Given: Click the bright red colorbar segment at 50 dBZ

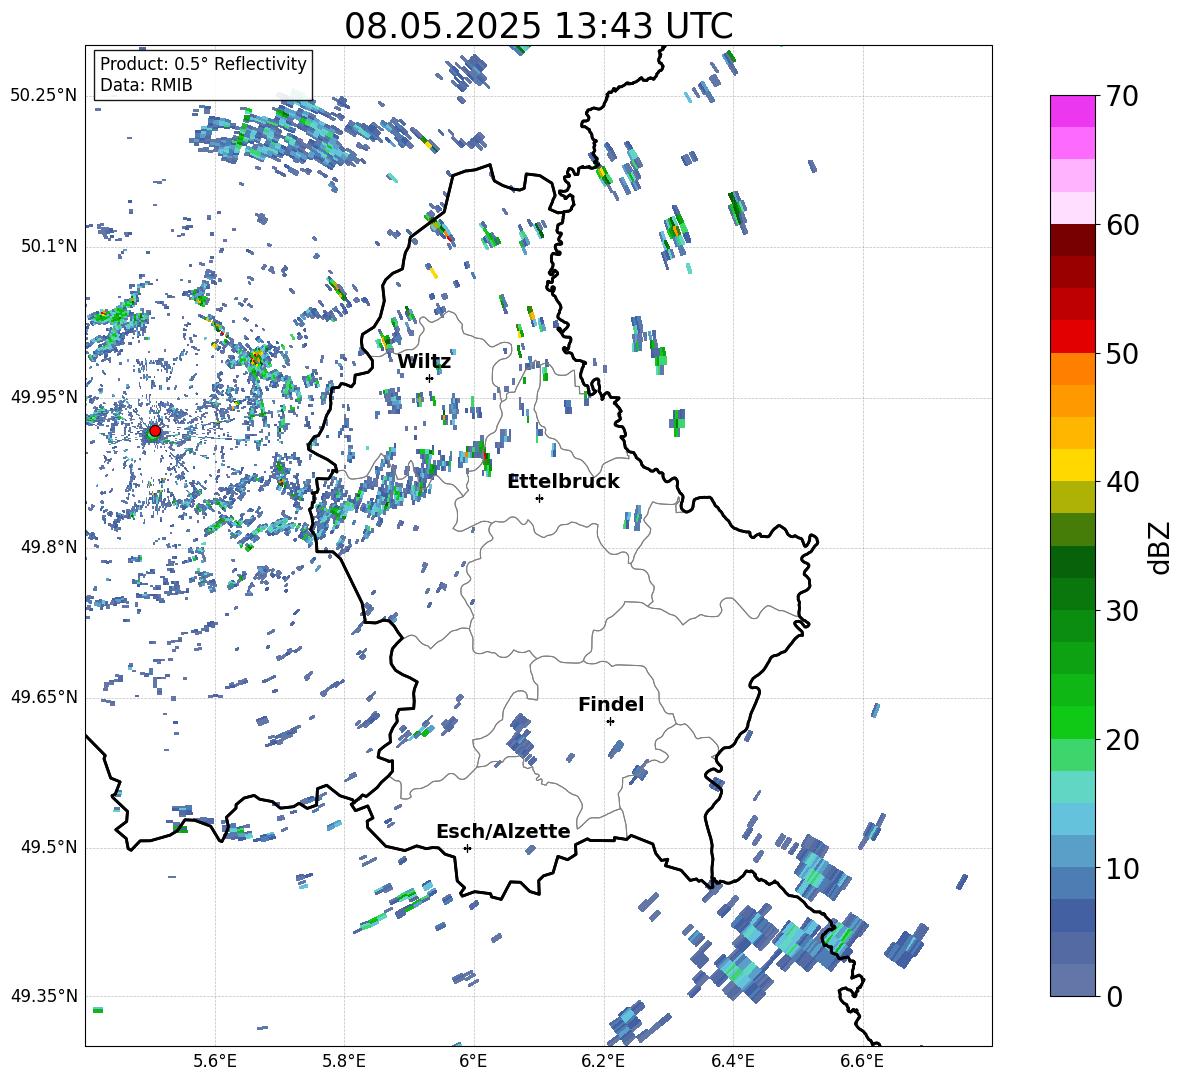Looking at the screenshot, I should (1072, 337).
